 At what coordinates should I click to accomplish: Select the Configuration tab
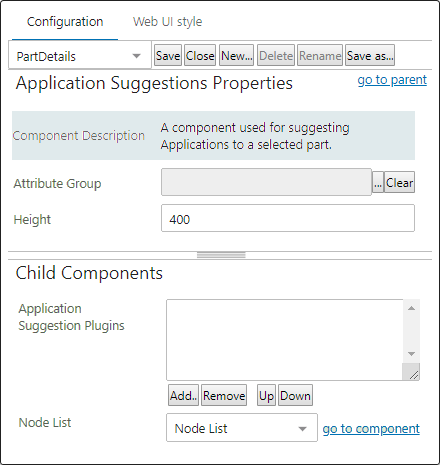tap(65, 22)
